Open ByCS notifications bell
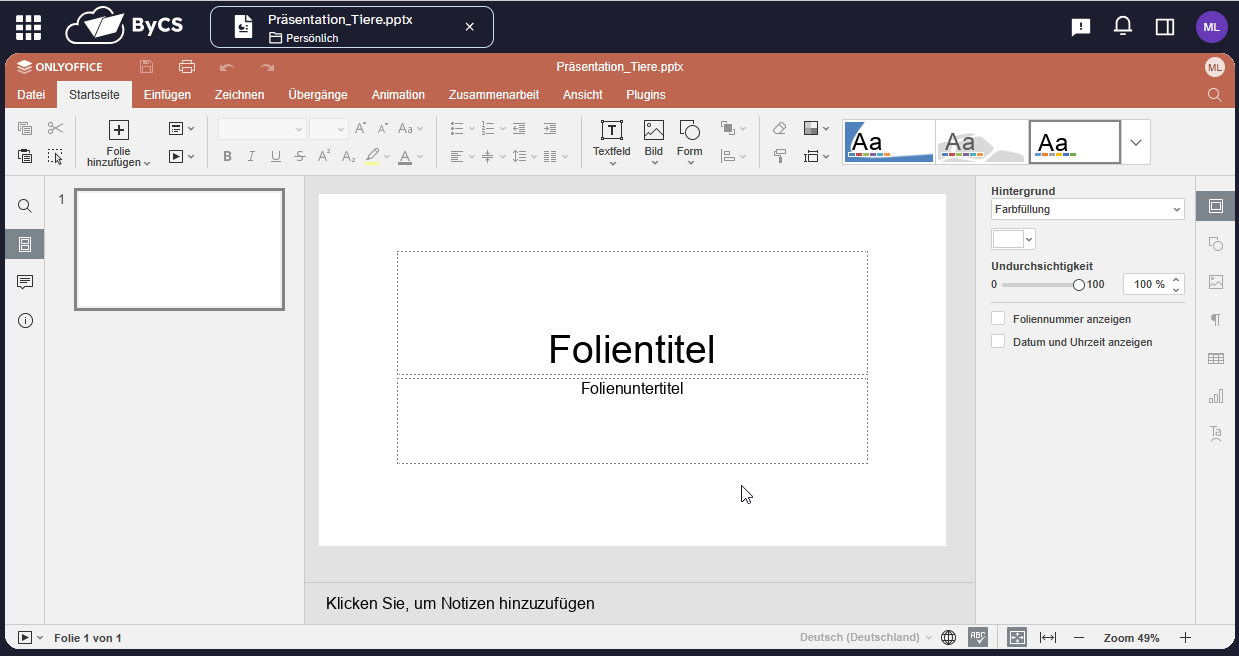The height and width of the screenshot is (656, 1239). [x=1123, y=27]
